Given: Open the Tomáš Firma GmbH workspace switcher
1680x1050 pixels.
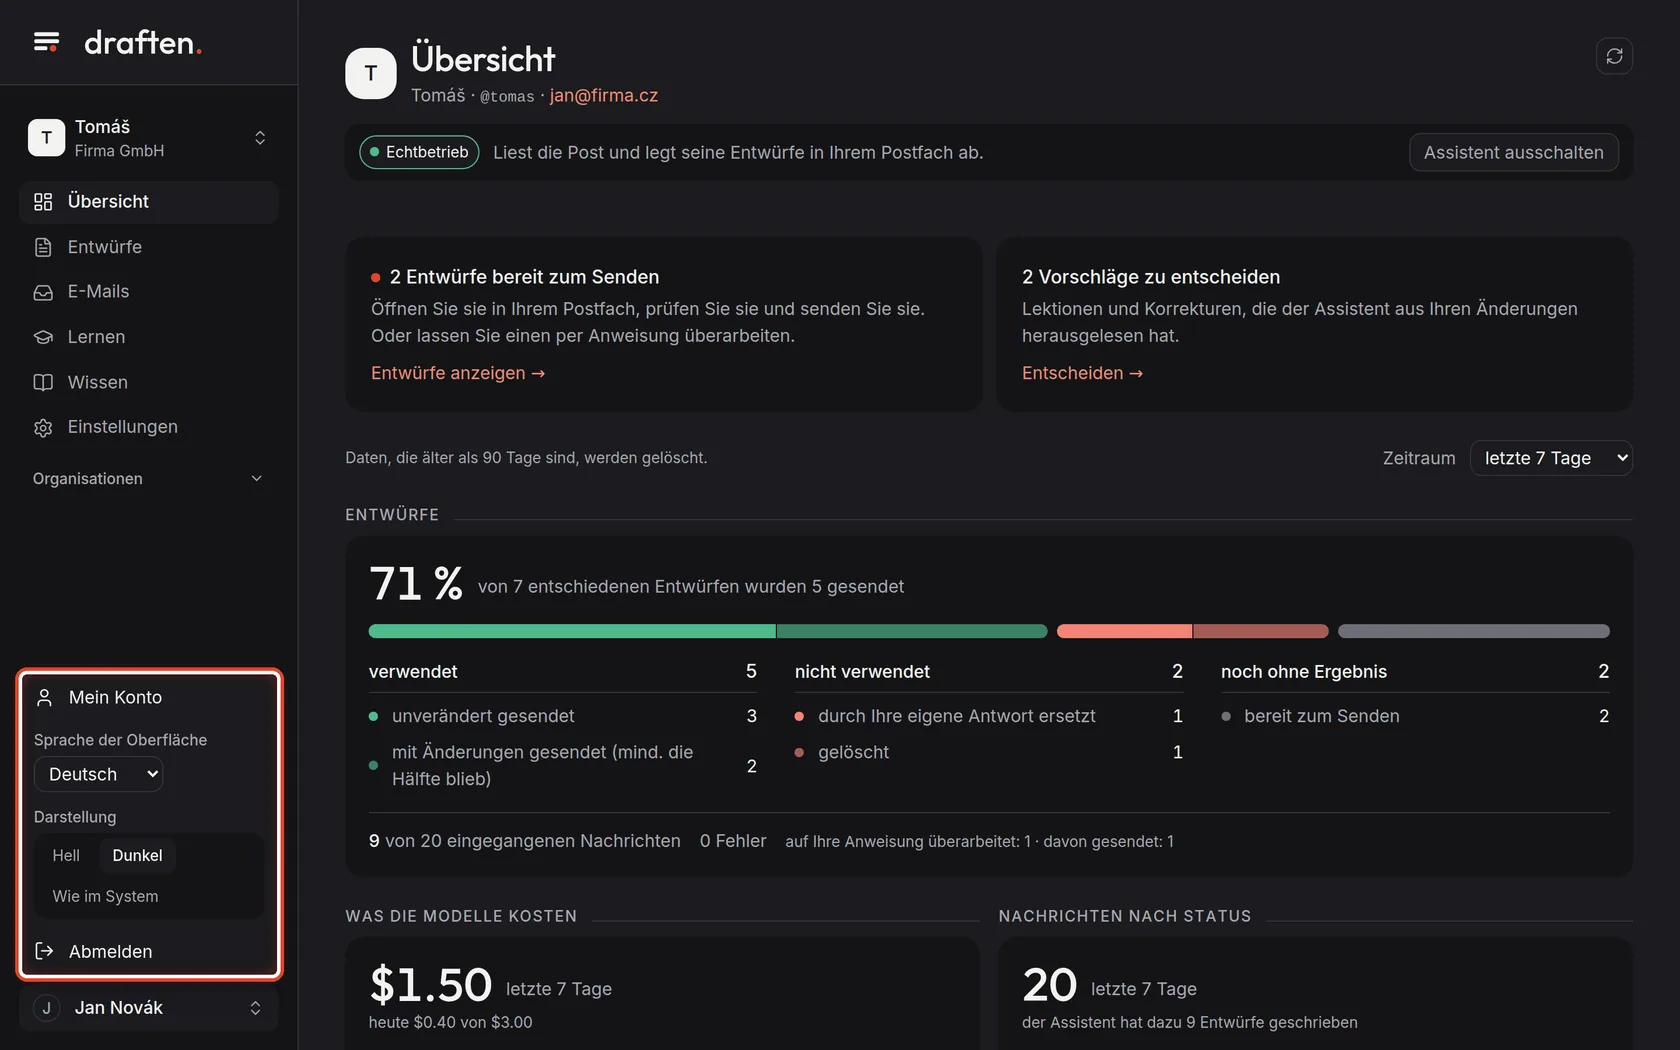Looking at the screenshot, I should [148, 138].
